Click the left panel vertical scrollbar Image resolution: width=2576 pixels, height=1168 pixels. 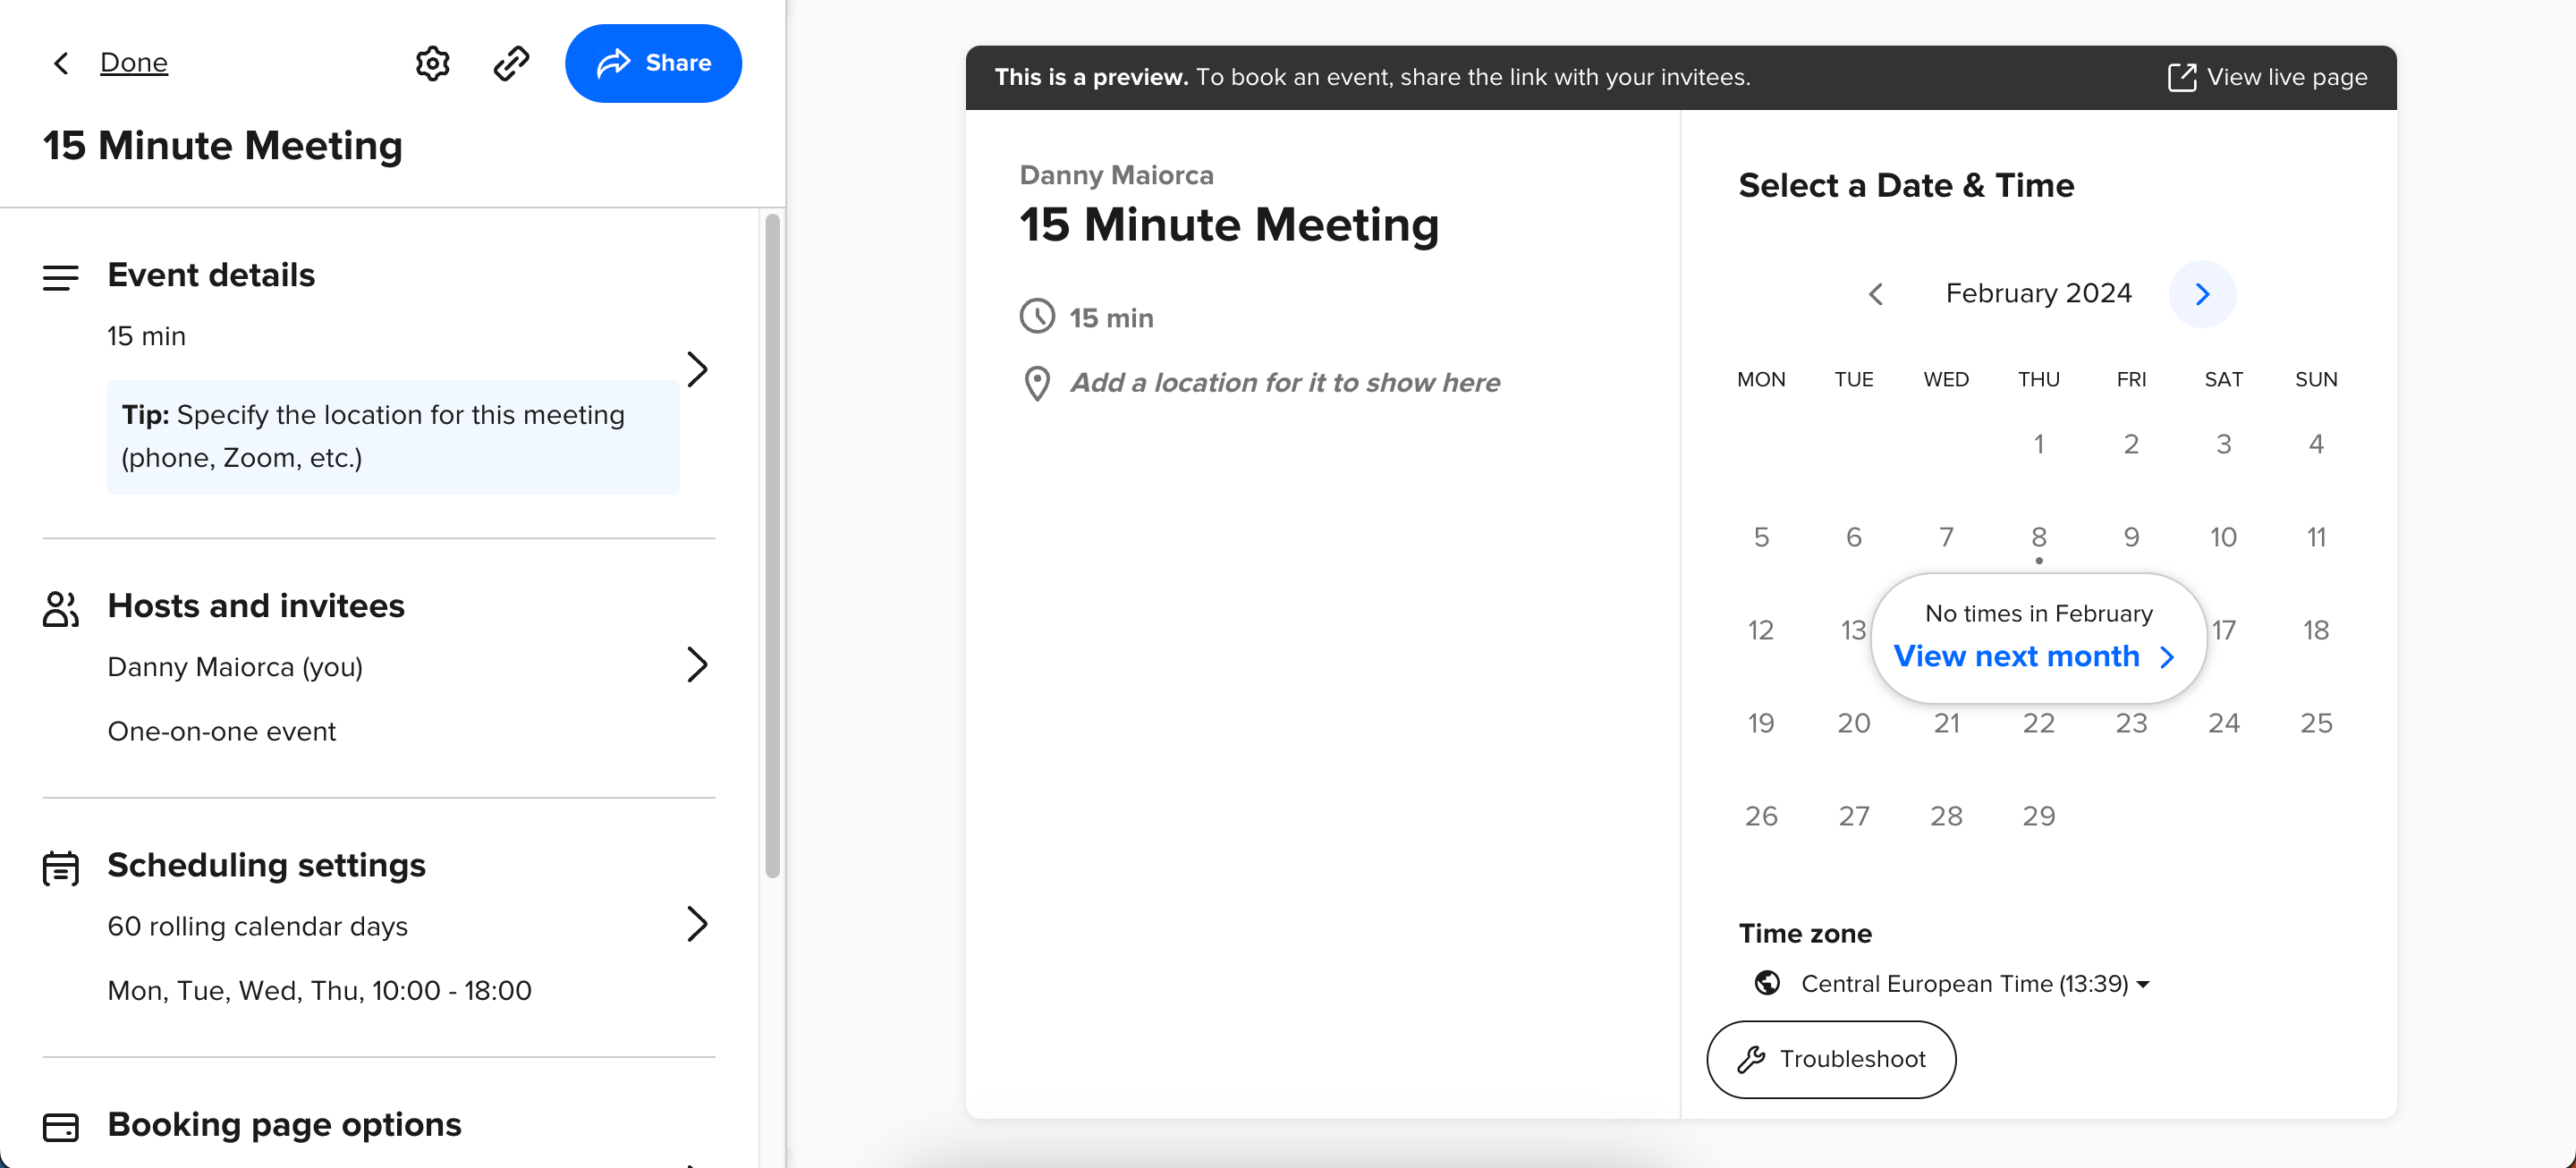[x=772, y=545]
